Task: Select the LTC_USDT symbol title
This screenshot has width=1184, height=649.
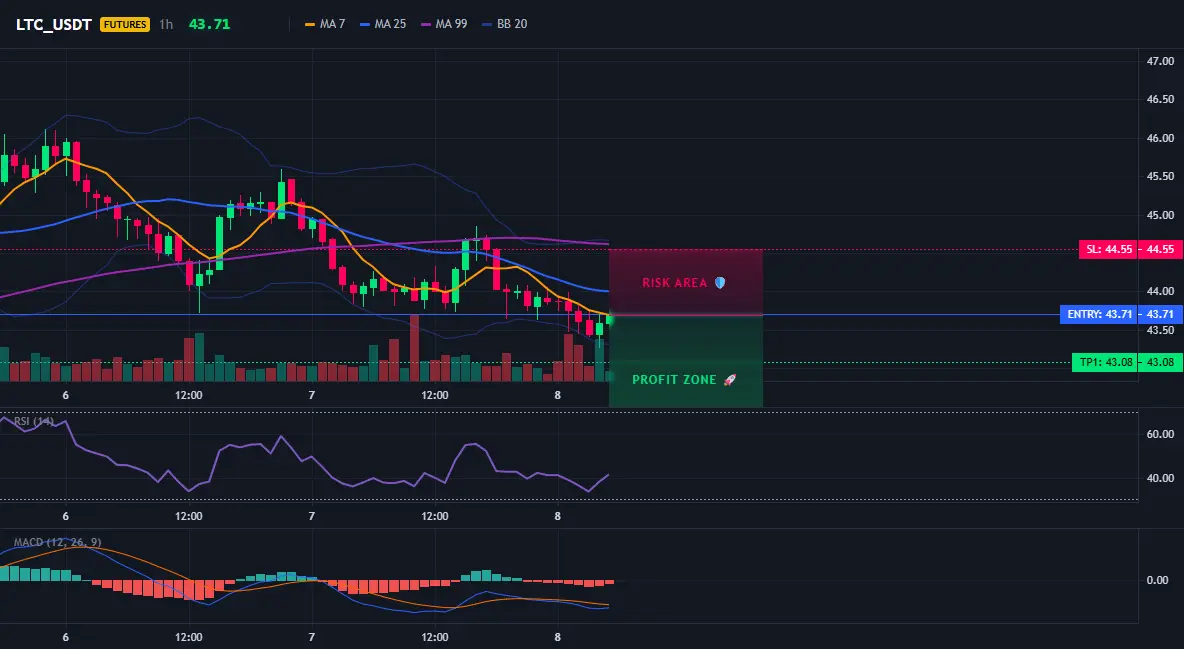Action: click(x=54, y=24)
